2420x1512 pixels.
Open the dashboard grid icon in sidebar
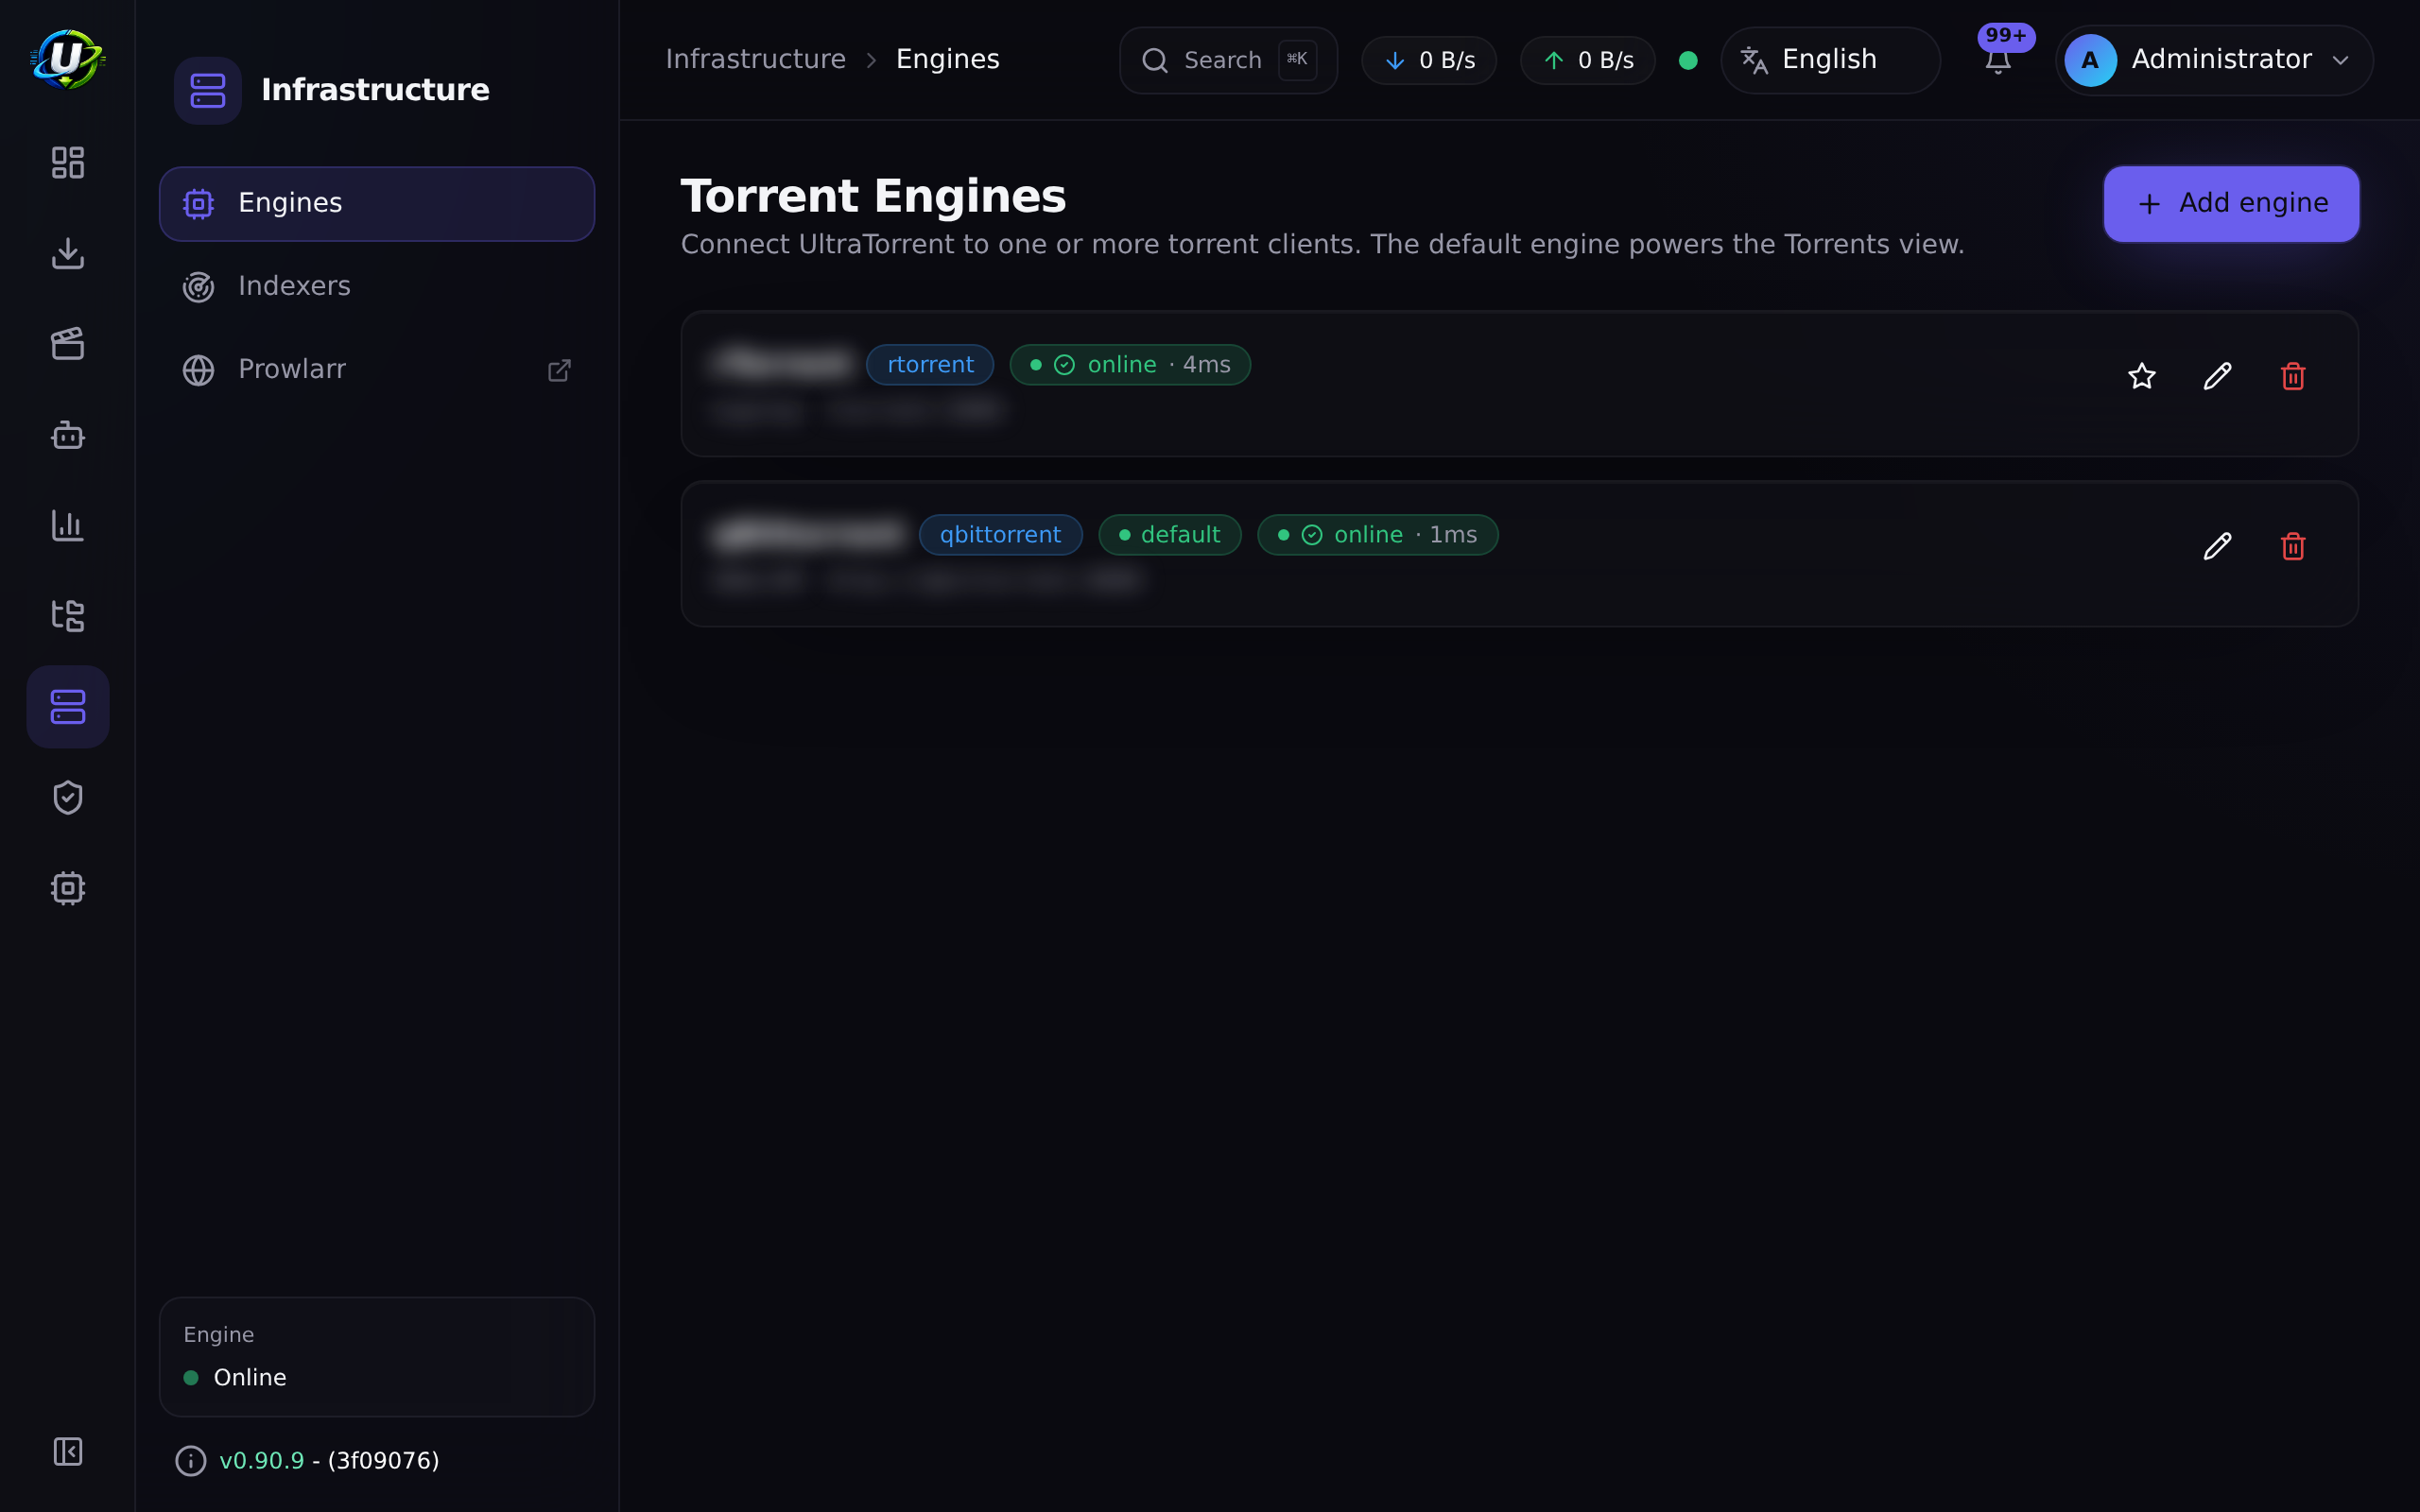click(x=67, y=163)
